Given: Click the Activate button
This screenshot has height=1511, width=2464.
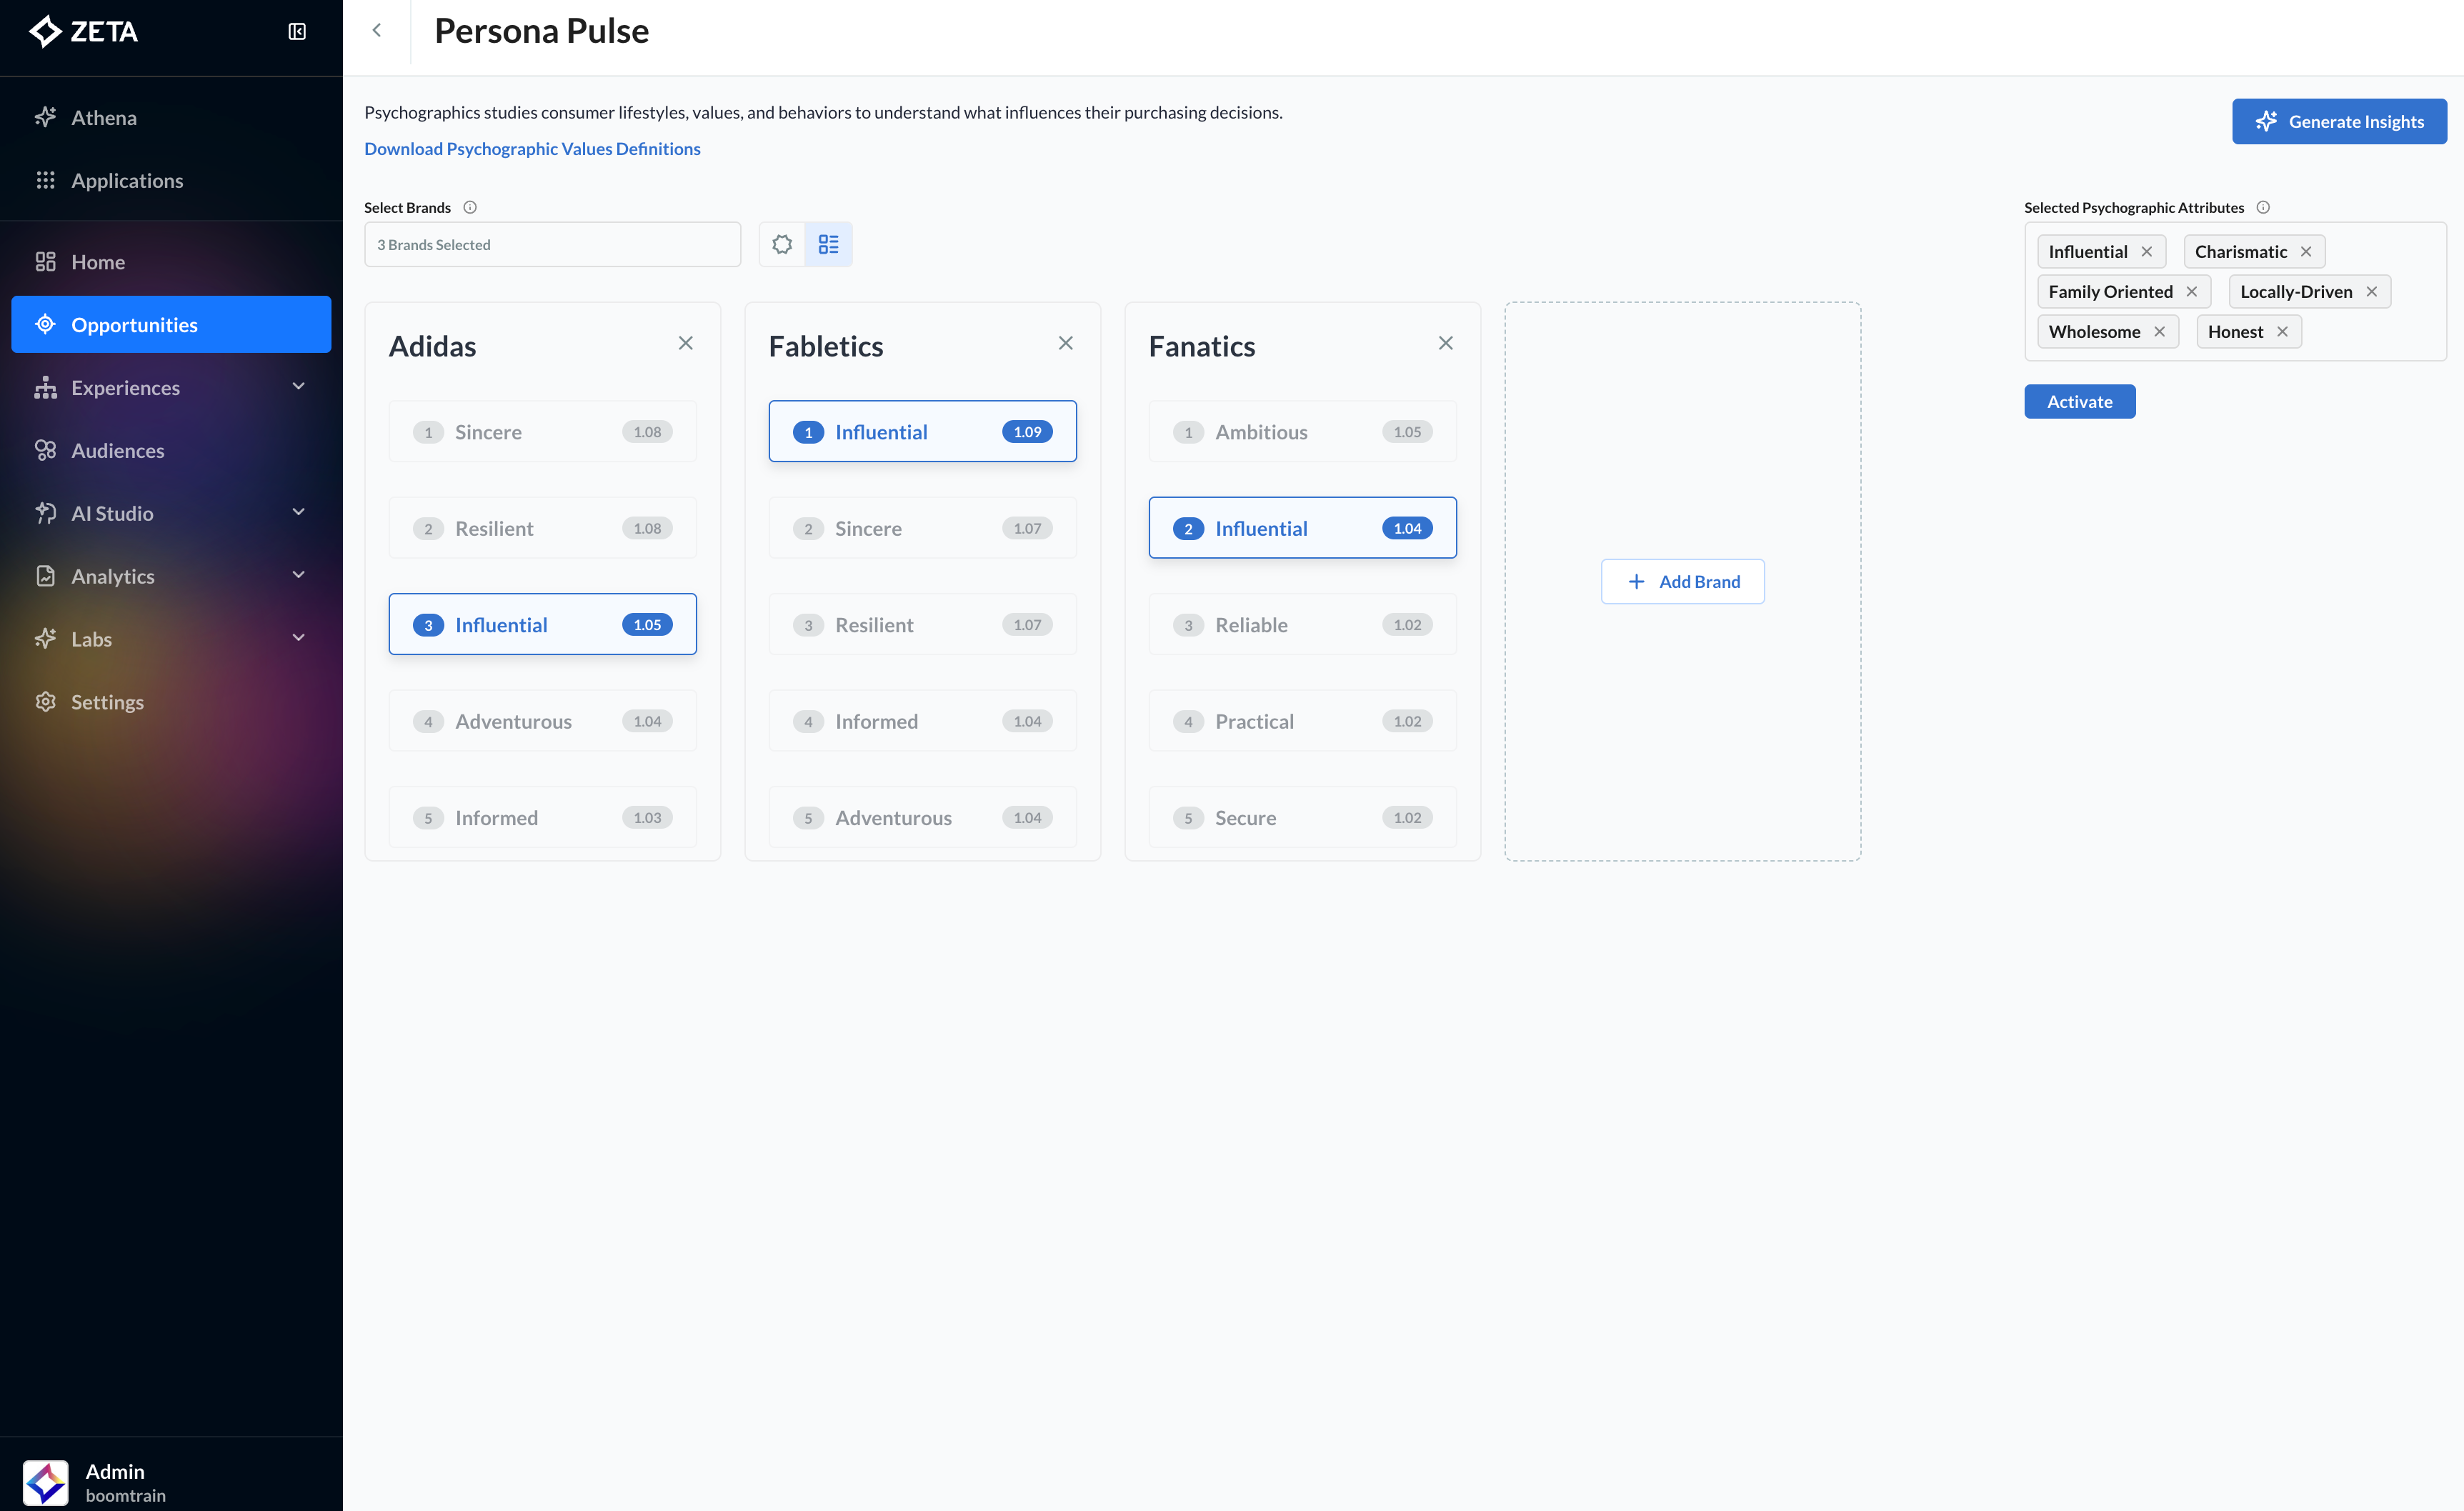Looking at the screenshot, I should [2080, 401].
